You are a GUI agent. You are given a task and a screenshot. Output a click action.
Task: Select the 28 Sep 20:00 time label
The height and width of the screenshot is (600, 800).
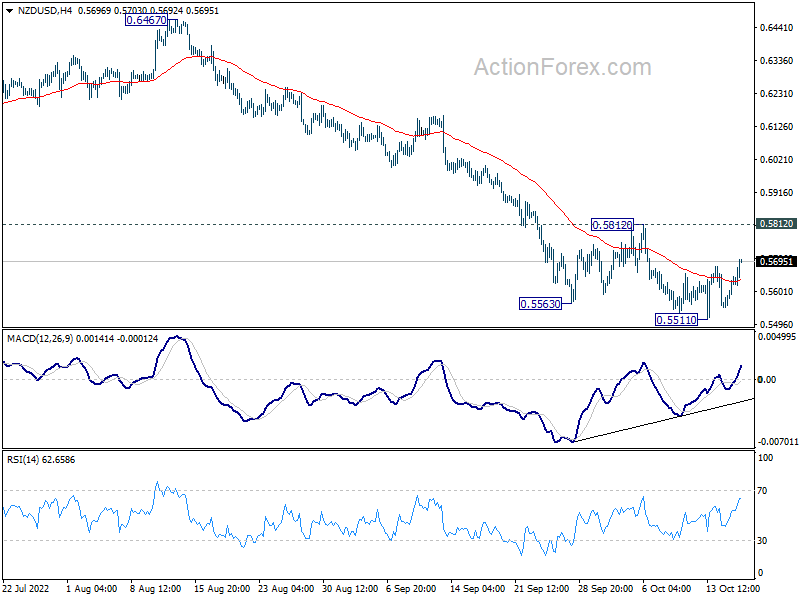pos(605,589)
